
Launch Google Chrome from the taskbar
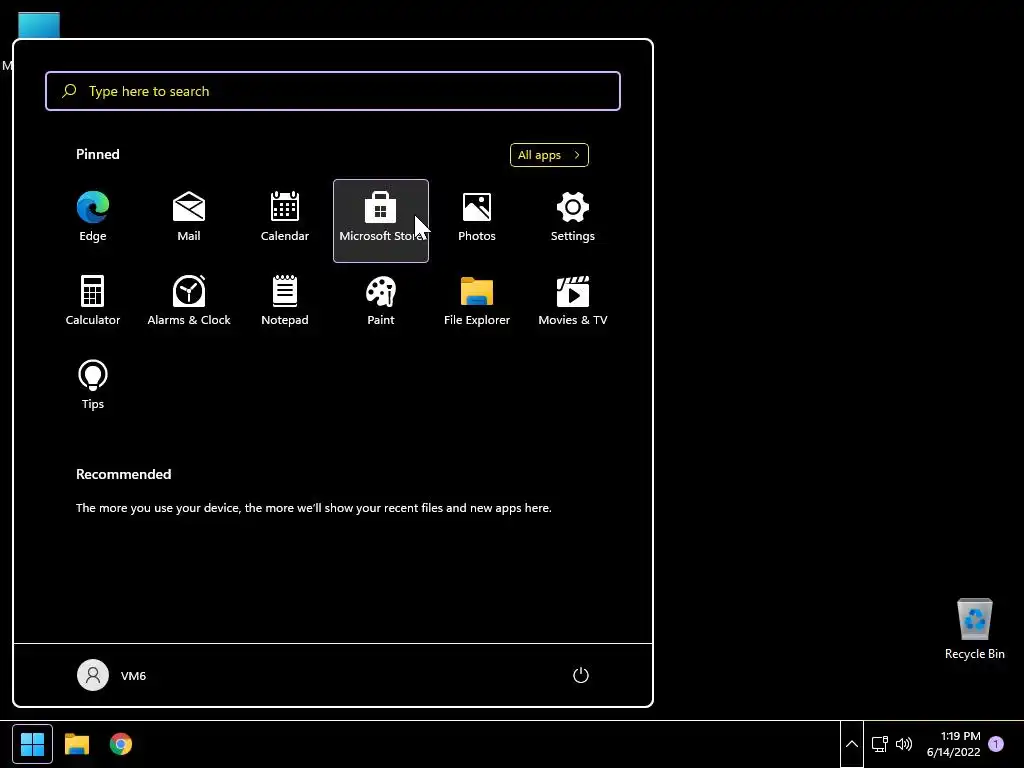(121, 744)
